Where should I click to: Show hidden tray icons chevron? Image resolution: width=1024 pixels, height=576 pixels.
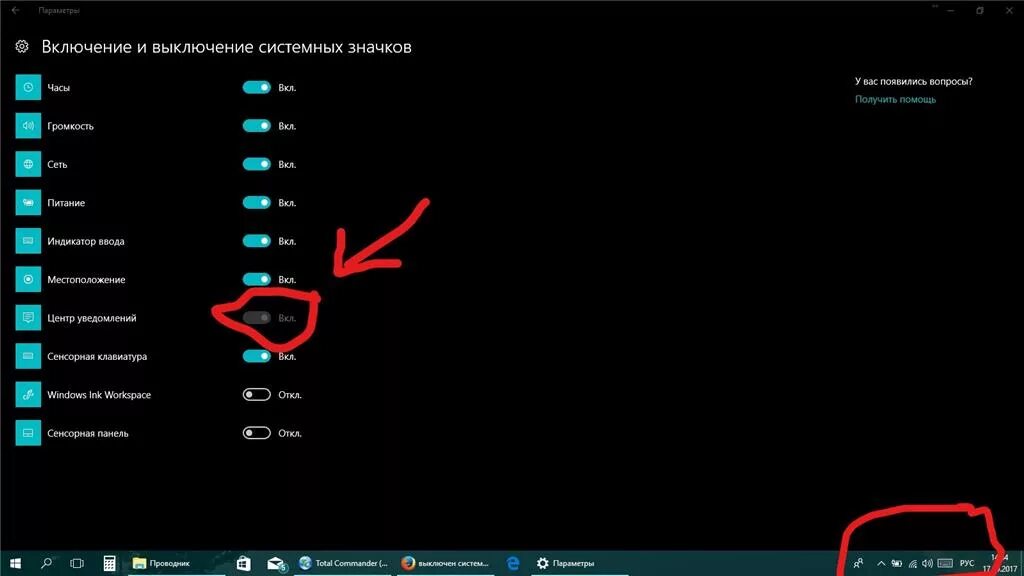[x=881, y=563]
